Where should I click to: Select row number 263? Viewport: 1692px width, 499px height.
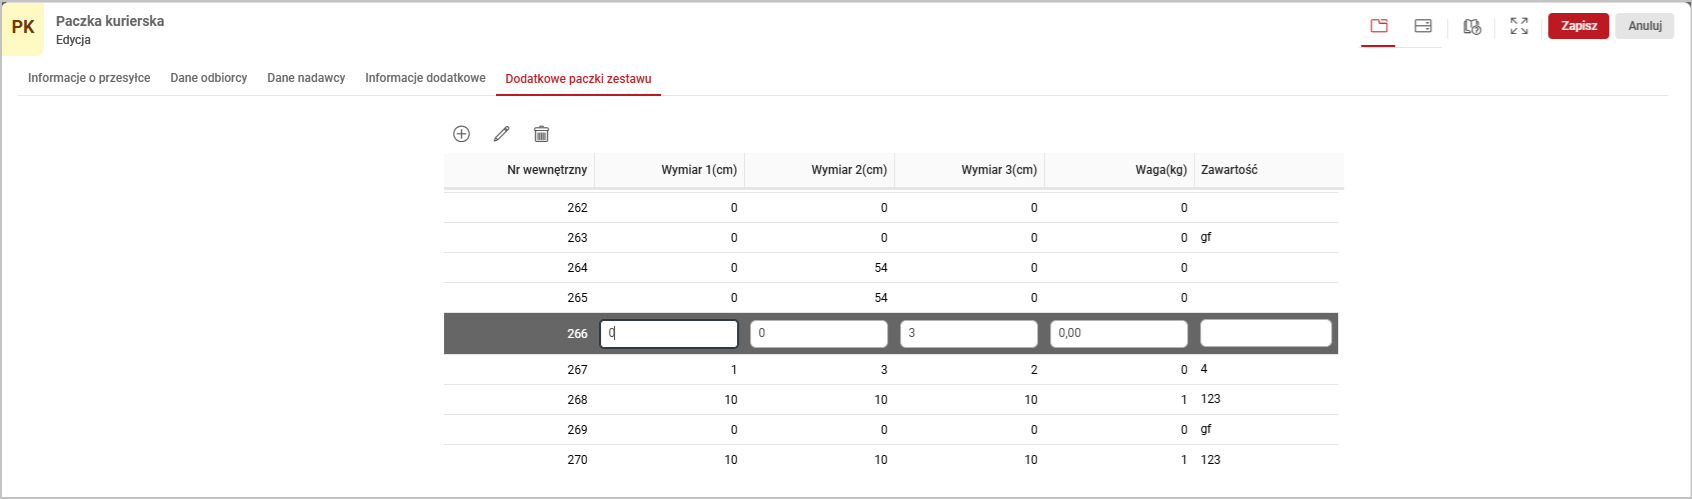577,238
